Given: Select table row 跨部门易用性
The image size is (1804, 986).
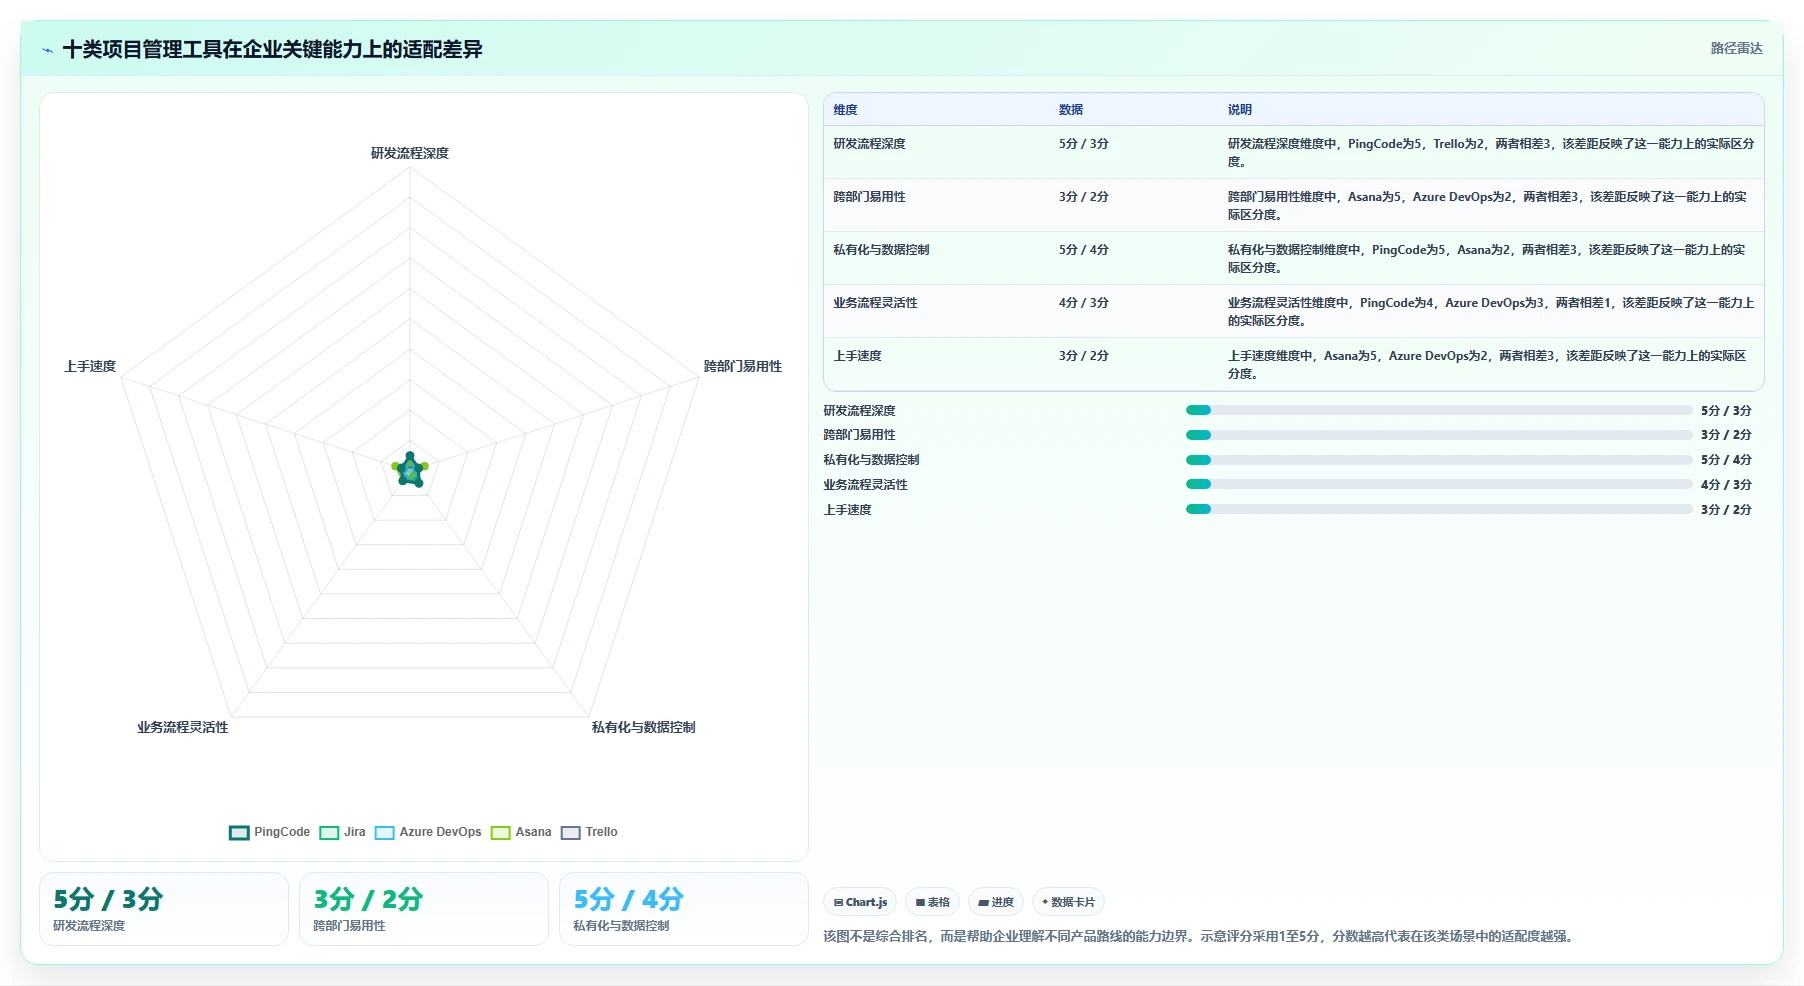Looking at the screenshot, I should click(1293, 205).
